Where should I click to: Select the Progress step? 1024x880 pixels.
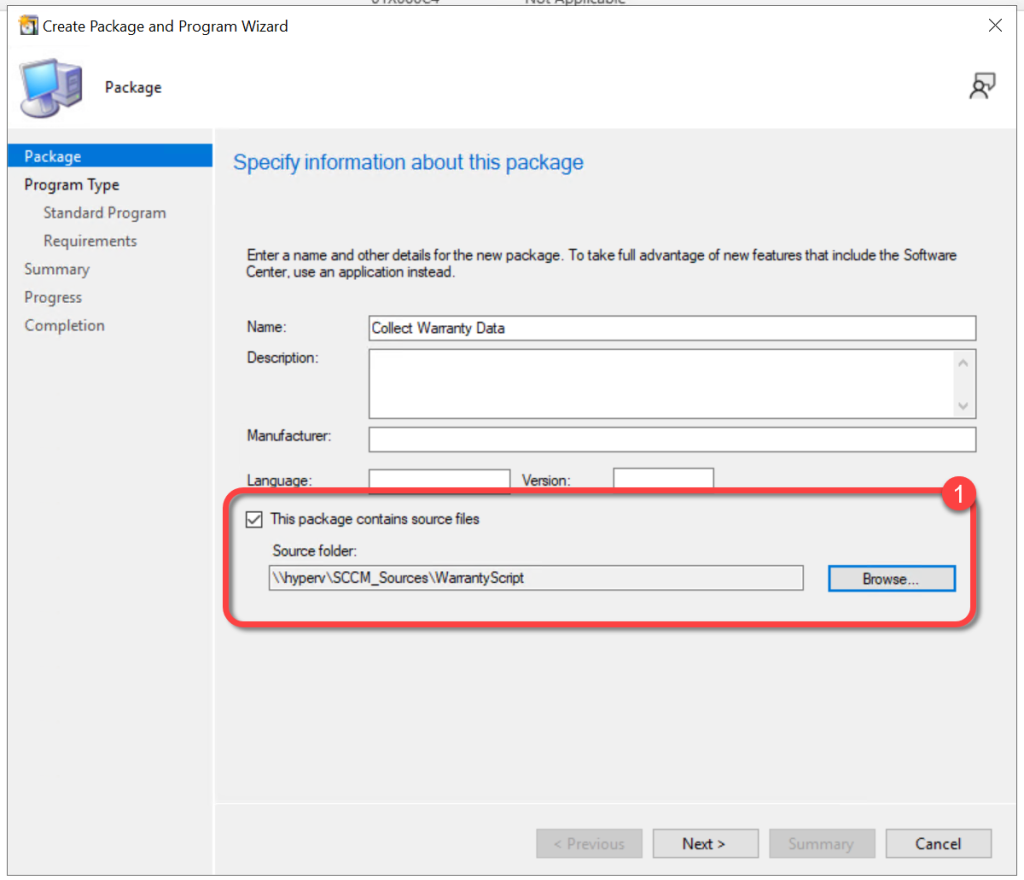pos(53,297)
